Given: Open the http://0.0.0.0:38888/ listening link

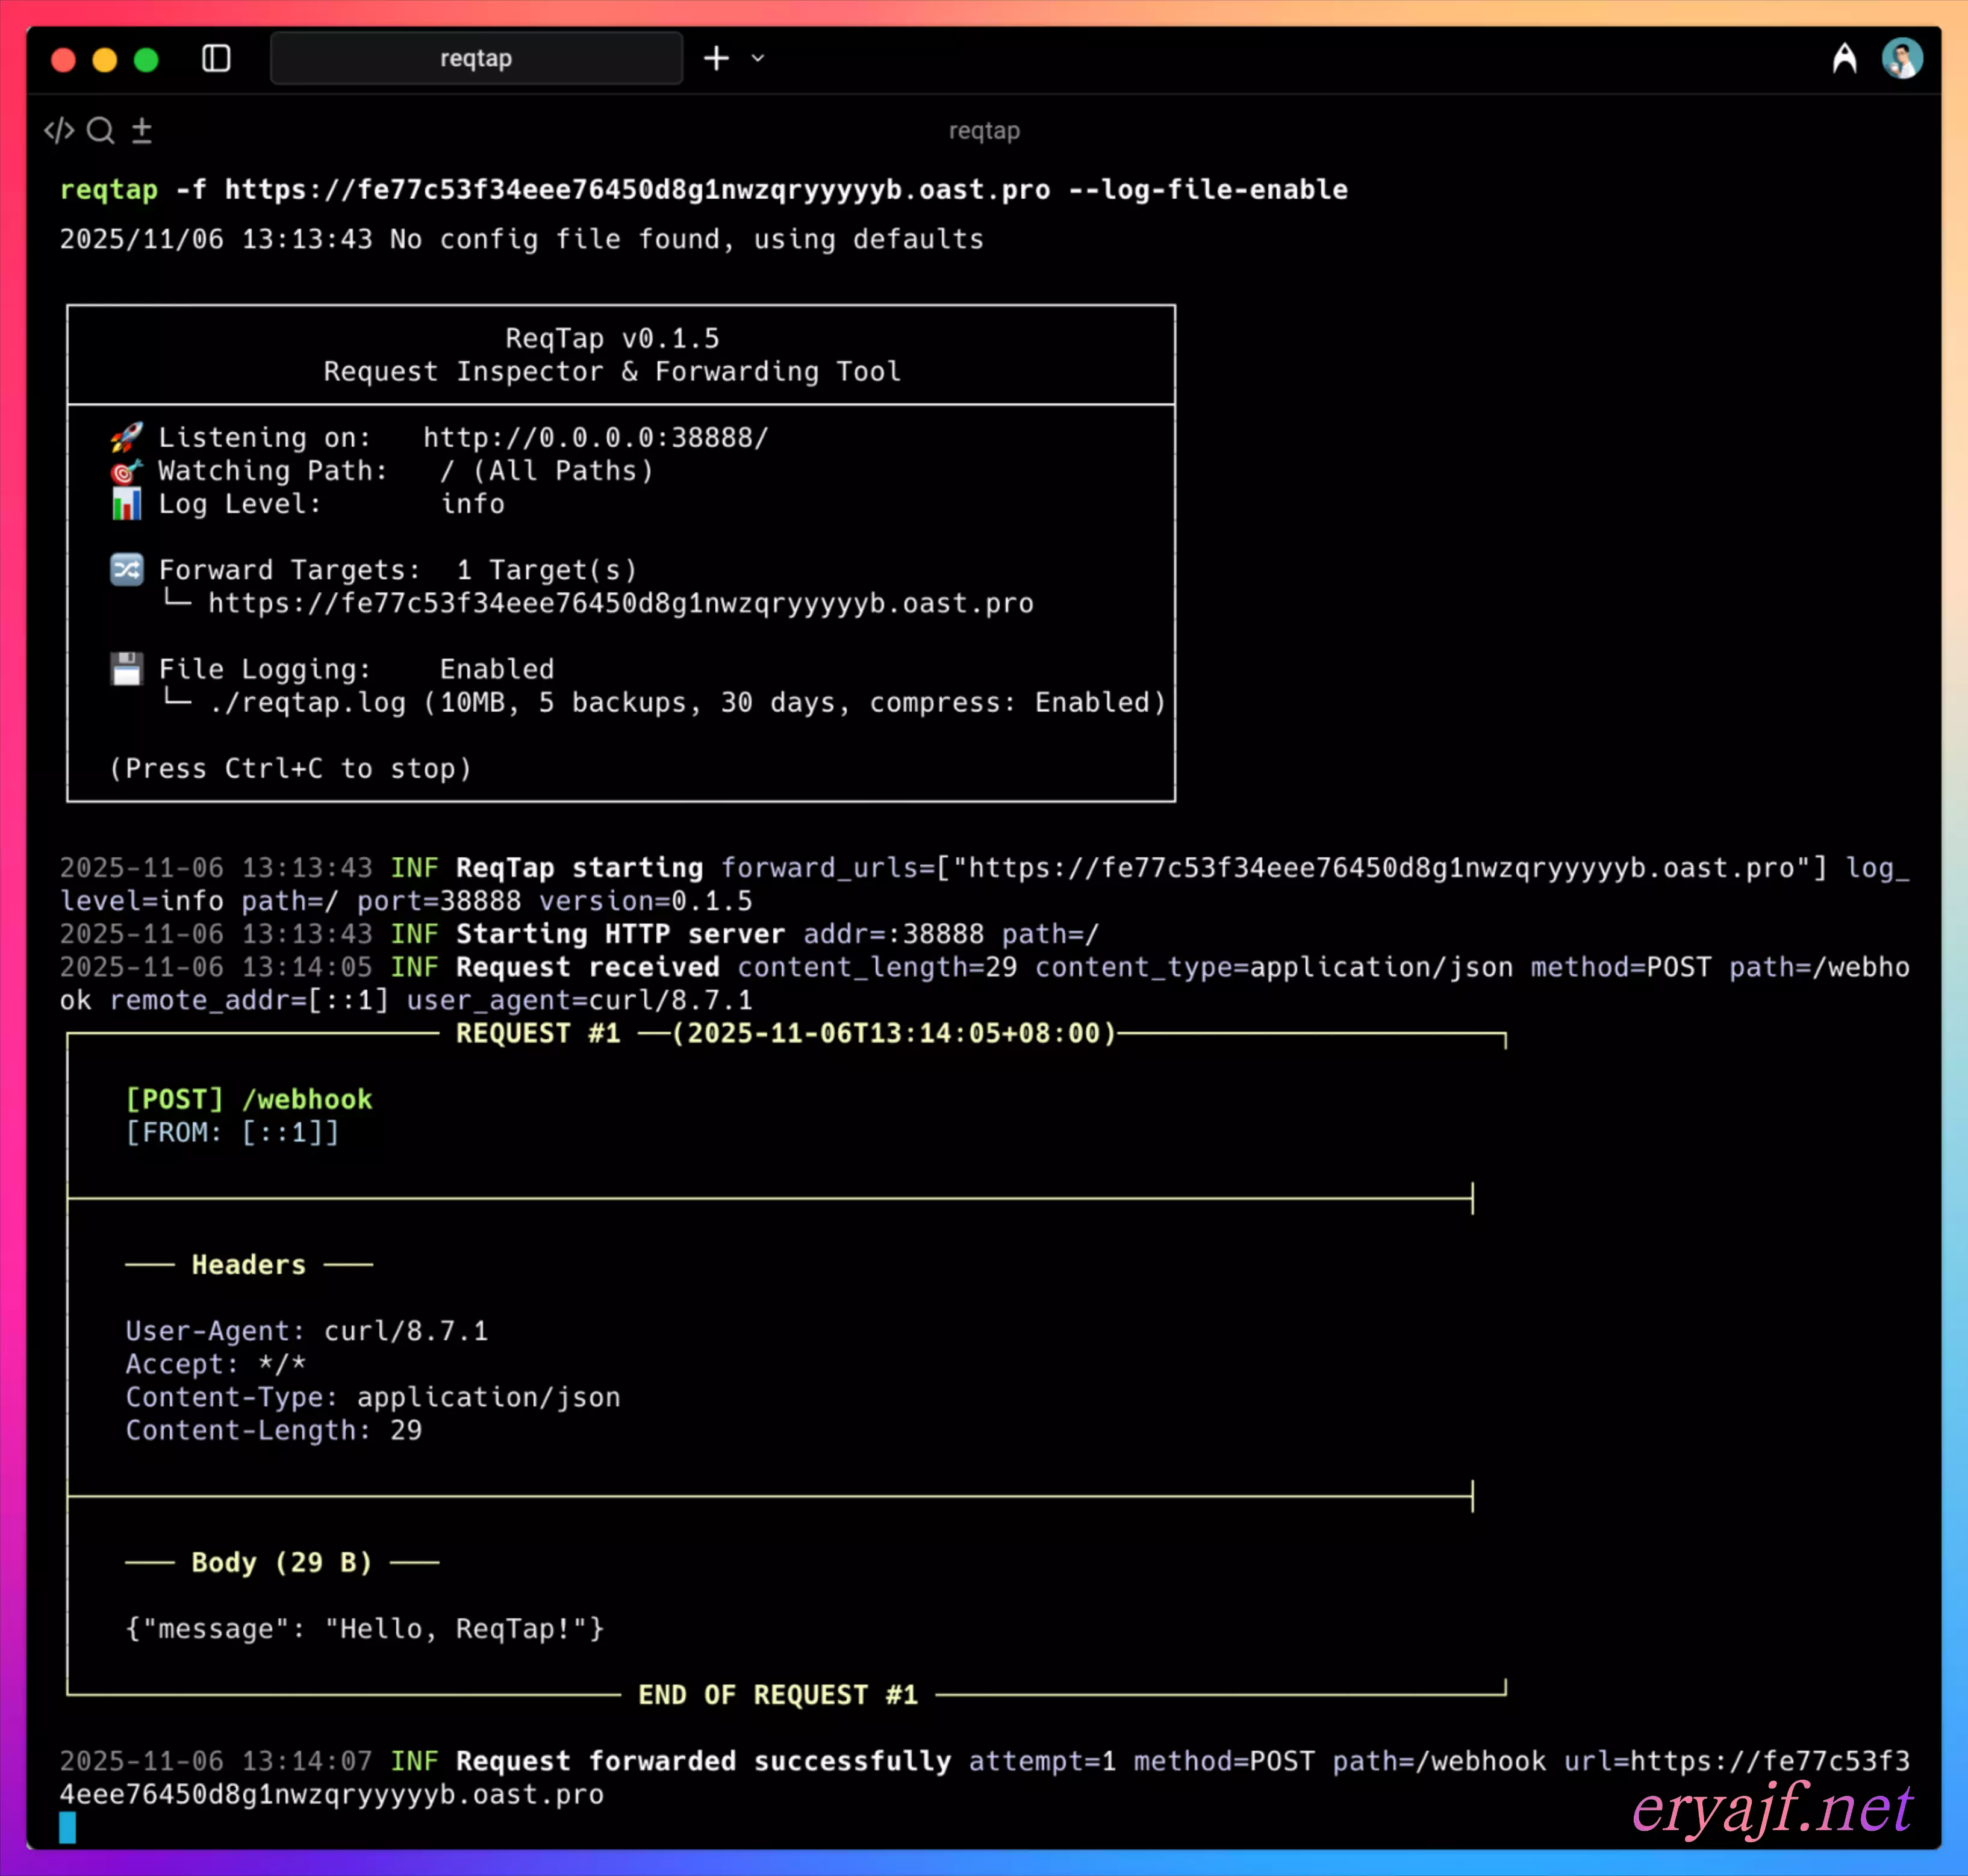Looking at the screenshot, I should click(595, 437).
